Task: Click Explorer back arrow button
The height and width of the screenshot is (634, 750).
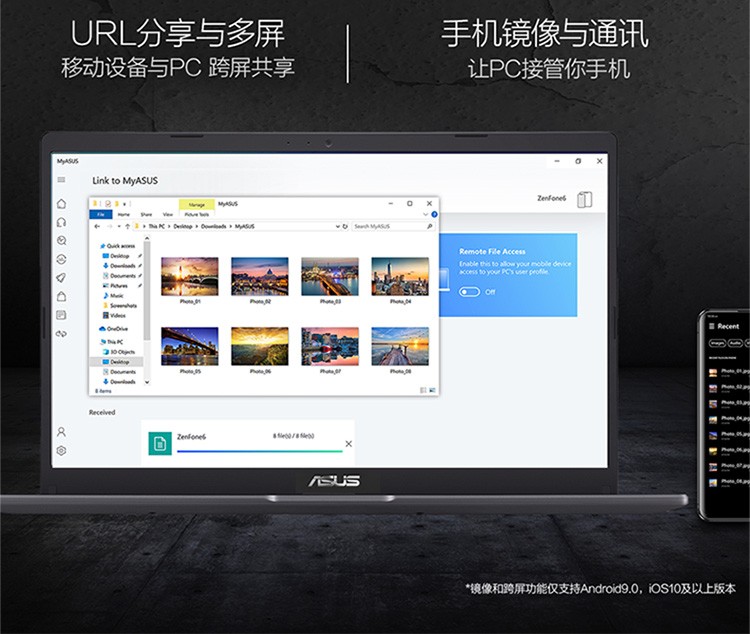Action: click(97, 226)
